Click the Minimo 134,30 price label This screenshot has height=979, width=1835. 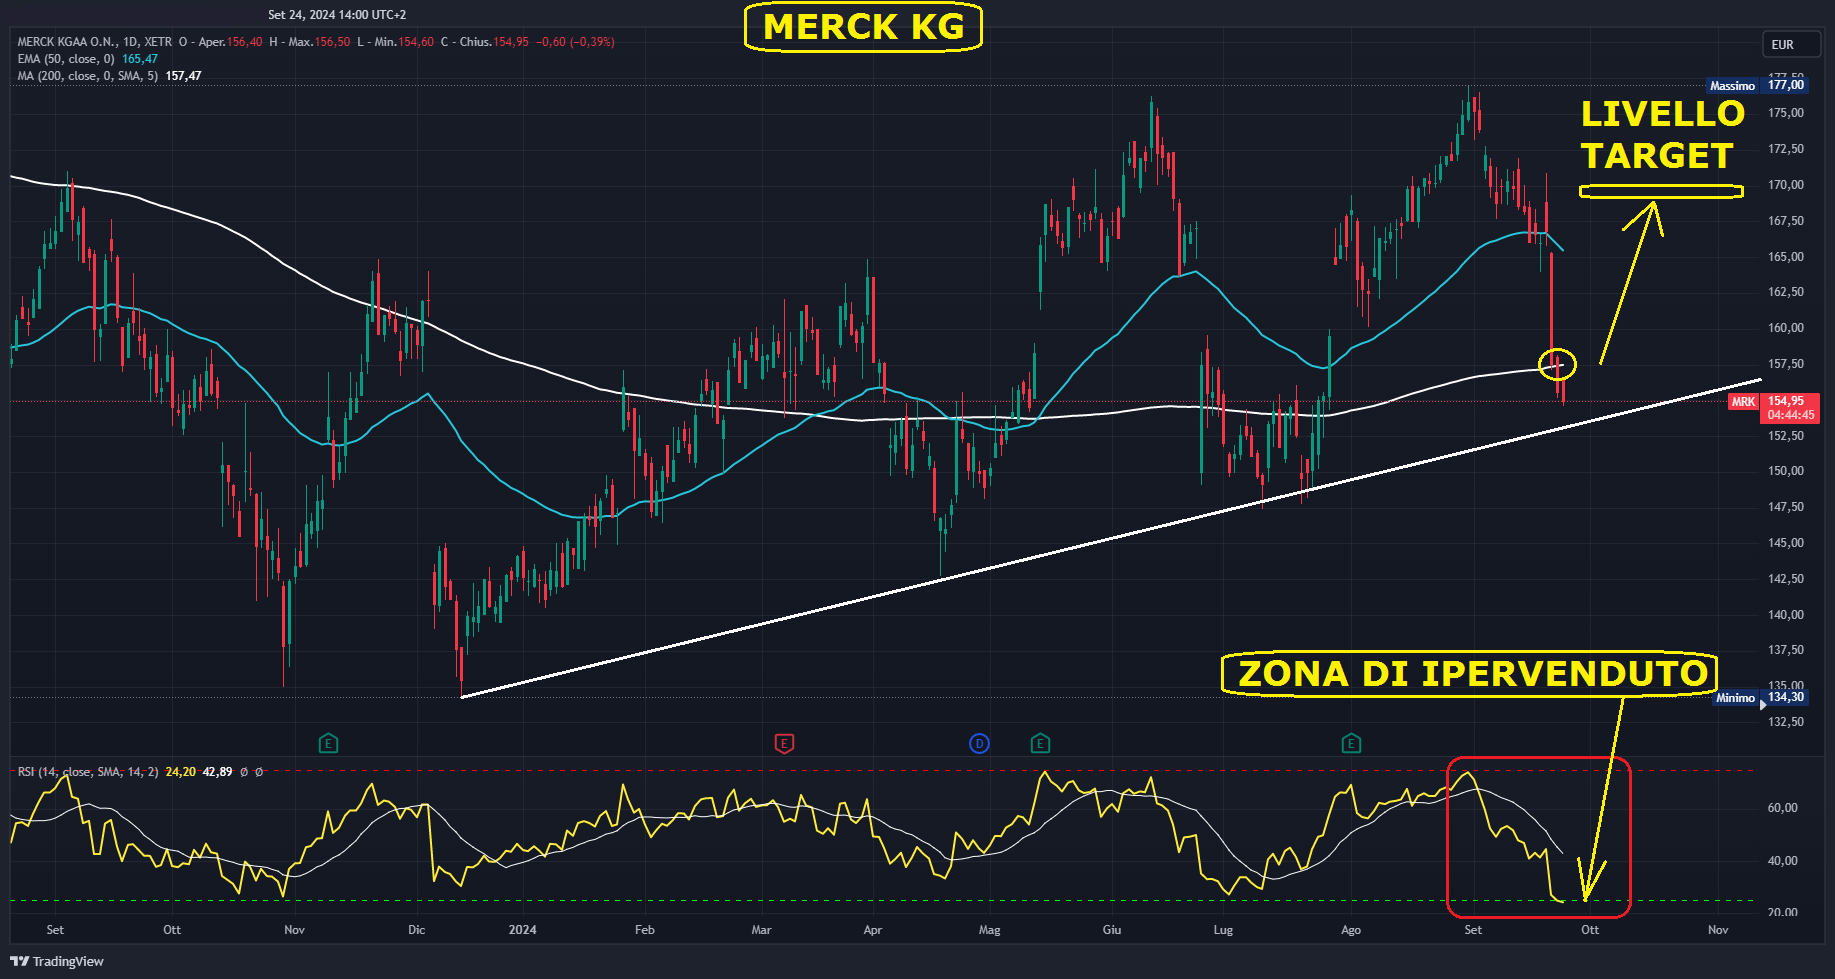tap(1761, 697)
